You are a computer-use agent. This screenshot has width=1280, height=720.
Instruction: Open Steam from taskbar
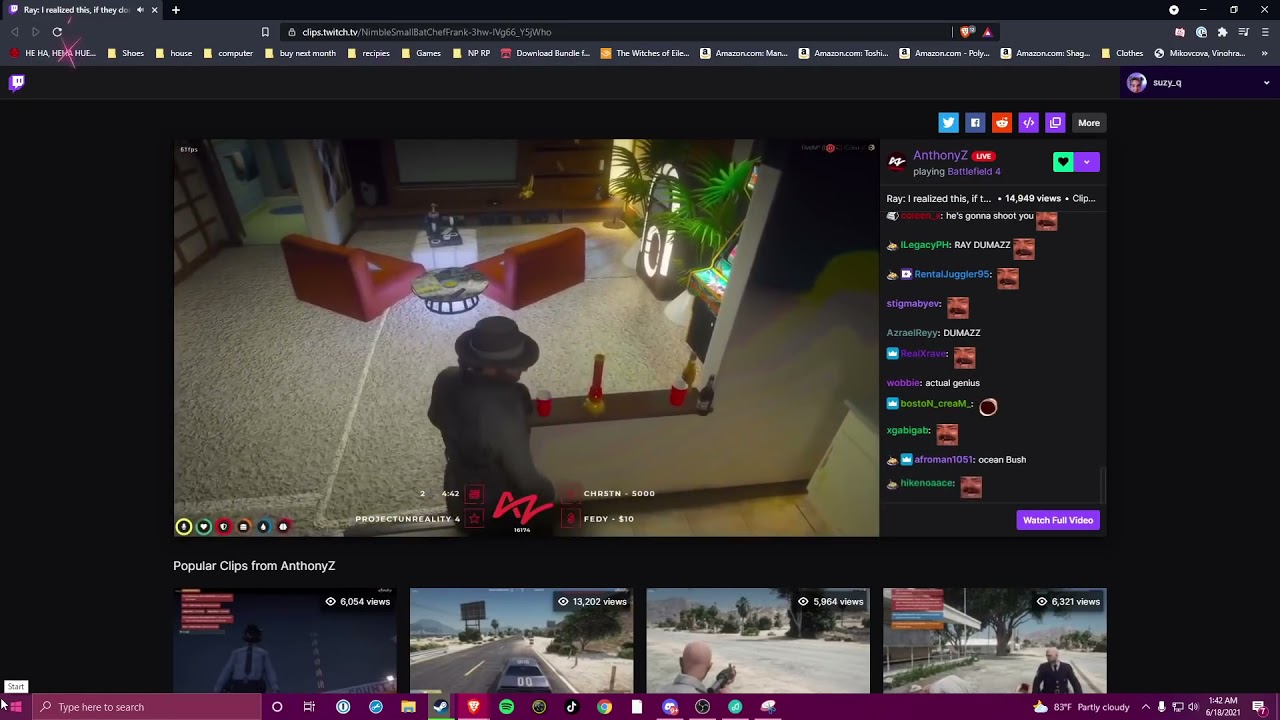click(x=441, y=707)
